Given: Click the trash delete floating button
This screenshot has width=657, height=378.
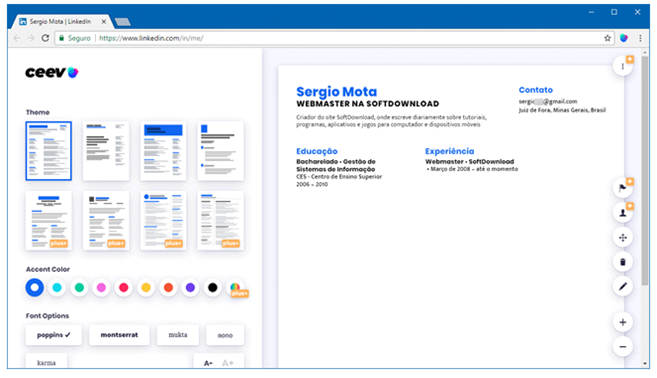Looking at the screenshot, I should coord(623,262).
